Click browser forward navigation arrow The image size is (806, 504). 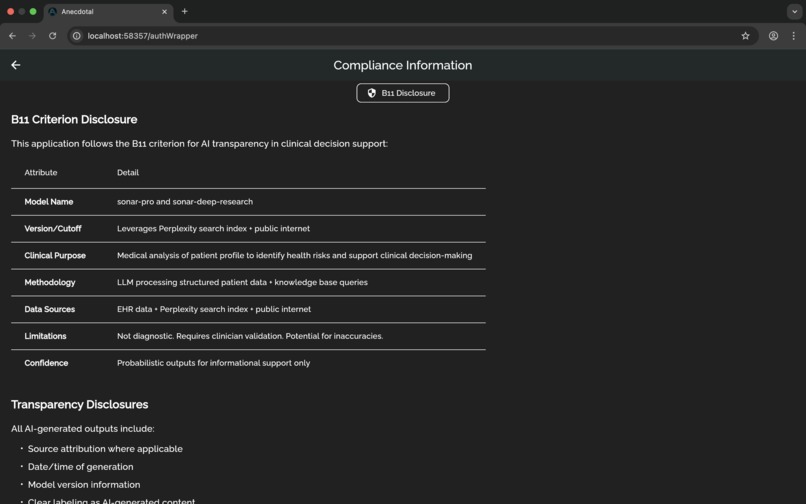[32, 36]
